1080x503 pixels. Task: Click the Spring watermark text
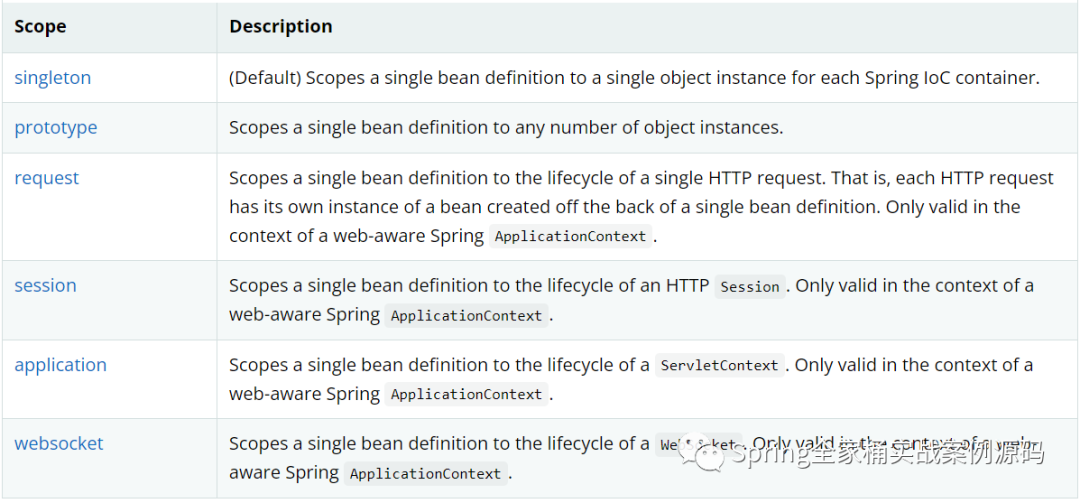tap(888, 454)
